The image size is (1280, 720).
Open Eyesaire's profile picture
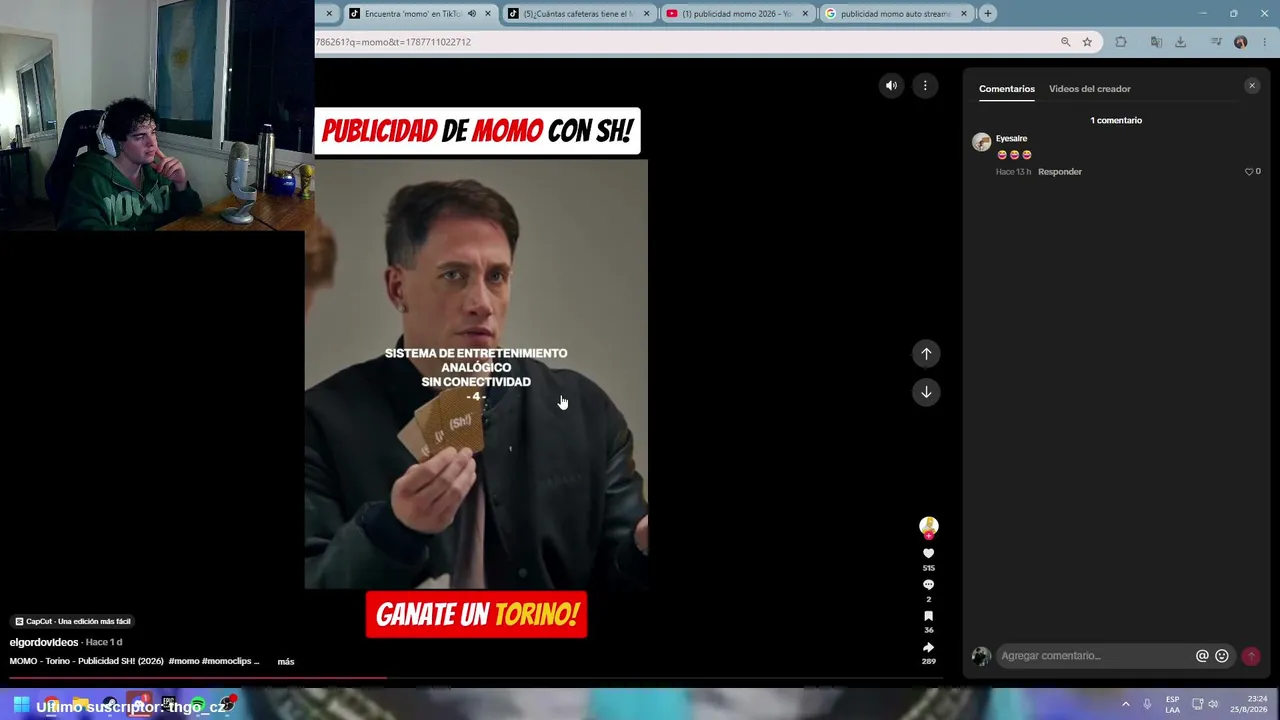point(981,142)
